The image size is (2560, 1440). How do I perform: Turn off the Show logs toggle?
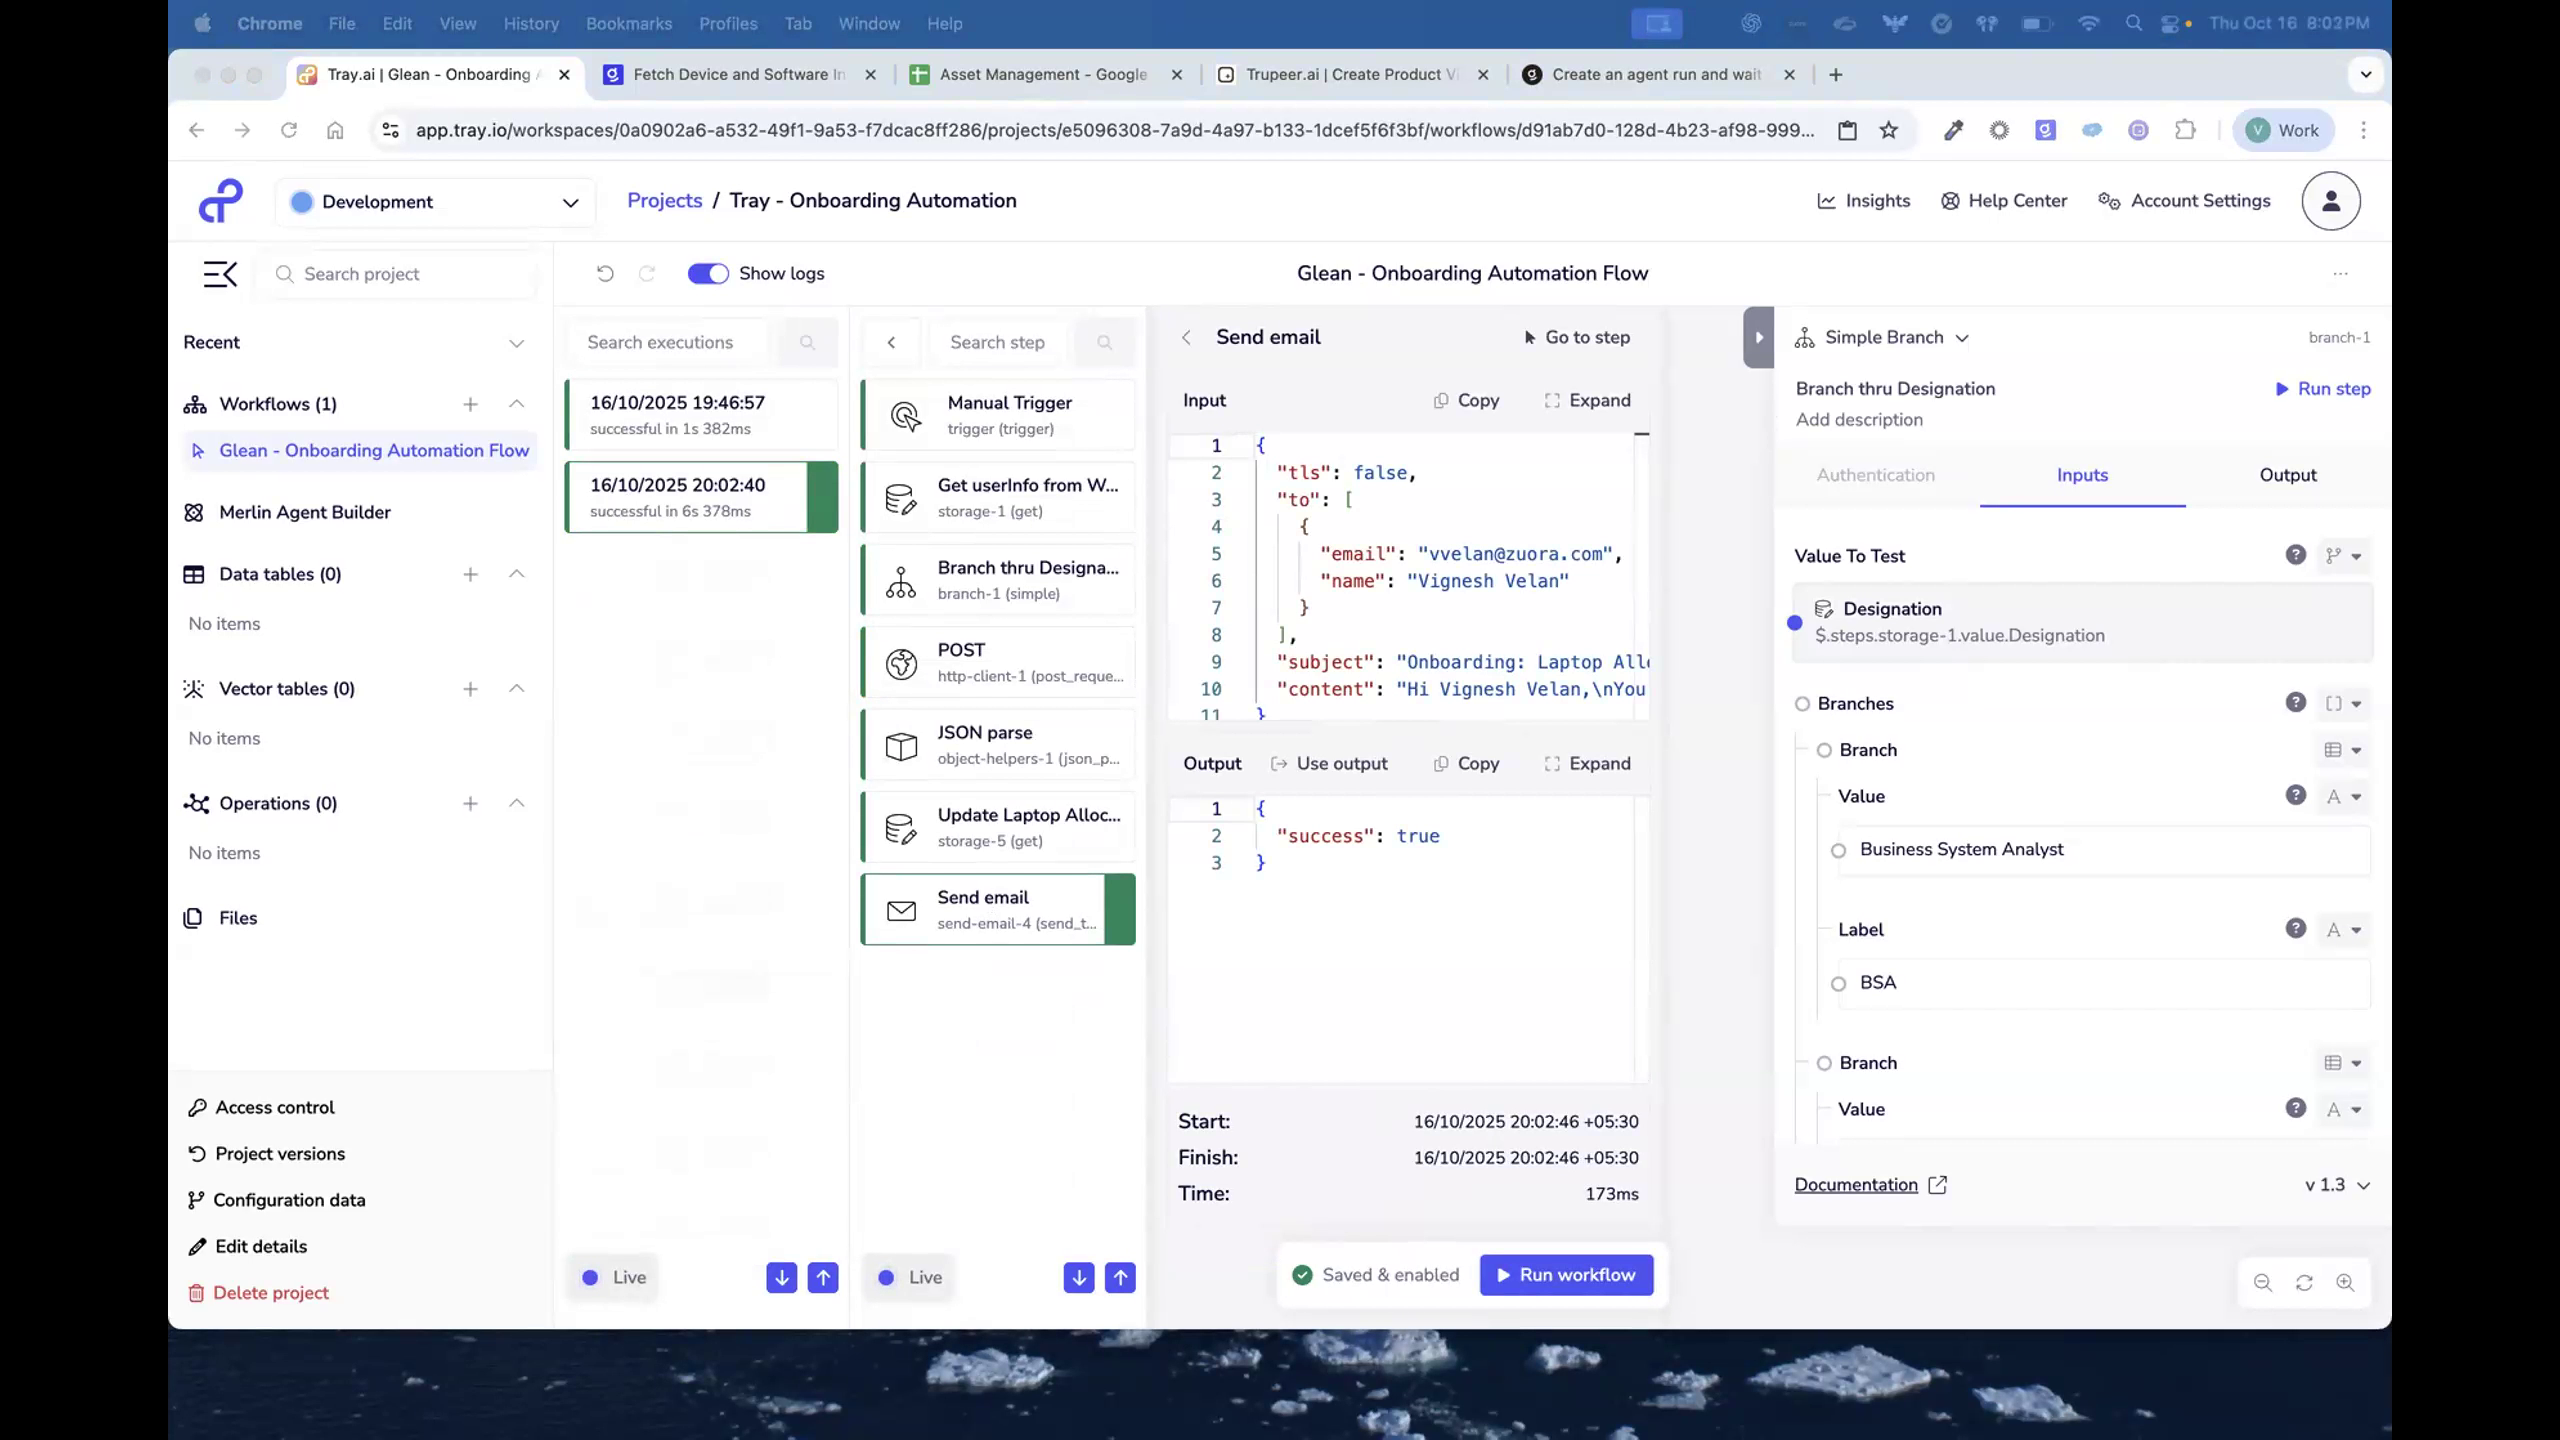tap(708, 273)
